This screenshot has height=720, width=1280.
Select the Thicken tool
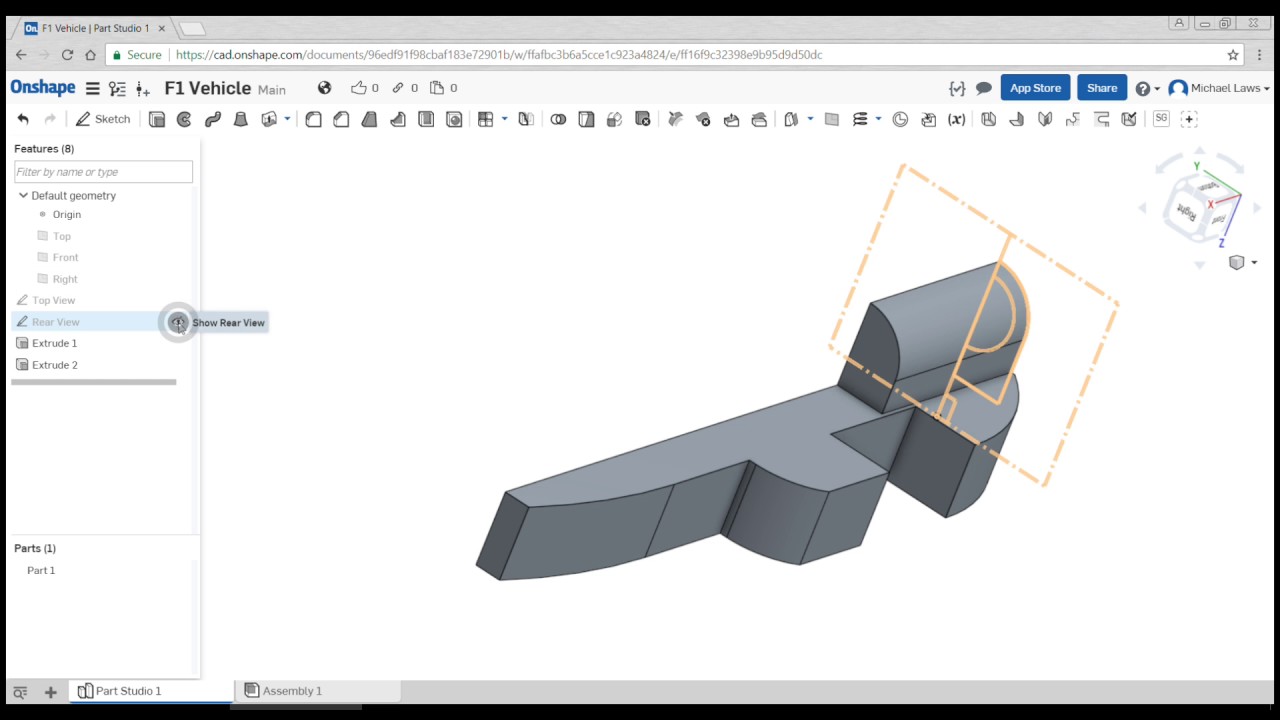point(269,119)
